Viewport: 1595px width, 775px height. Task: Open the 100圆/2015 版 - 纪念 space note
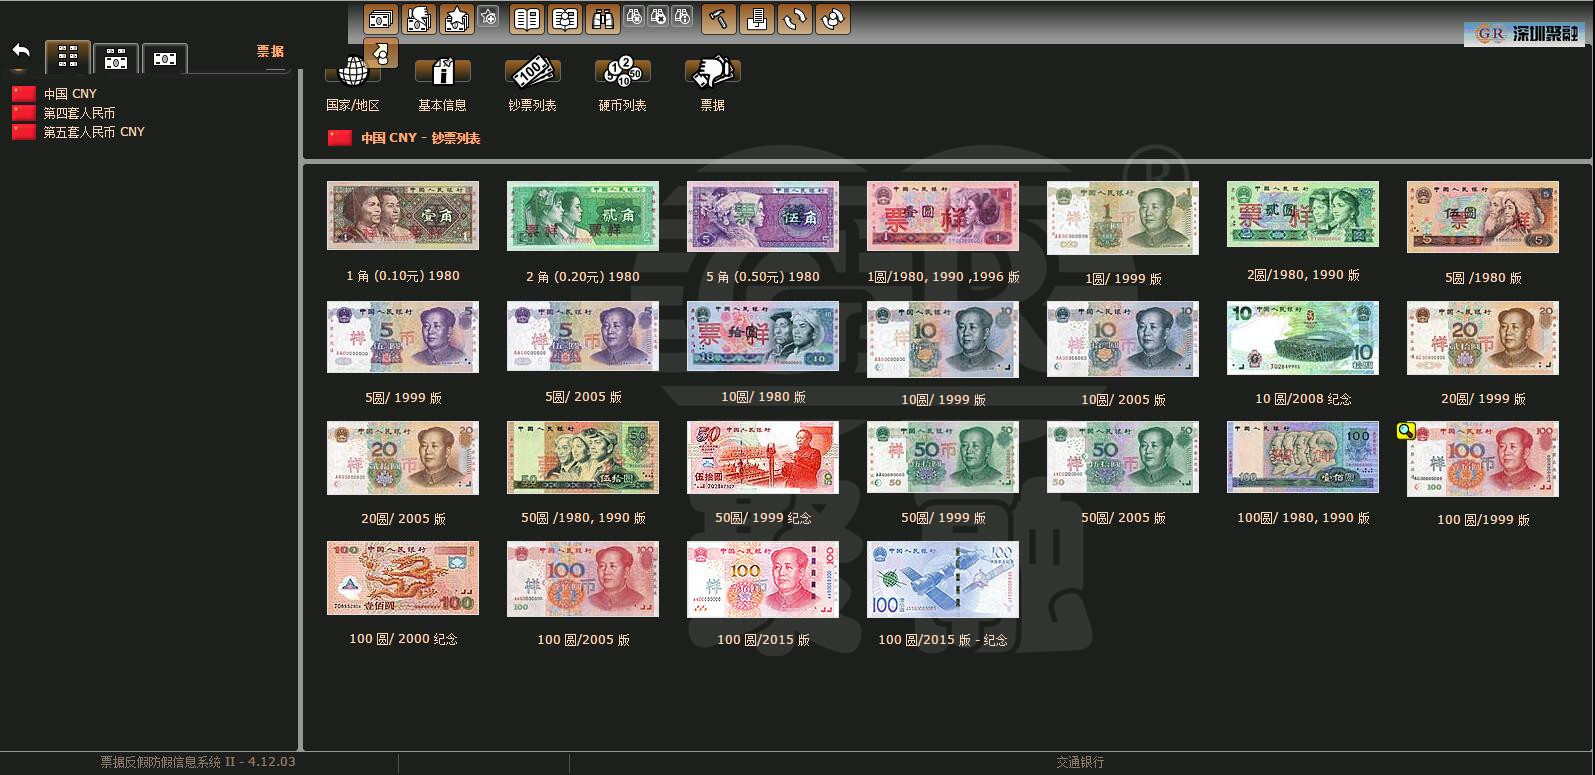(x=943, y=579)
